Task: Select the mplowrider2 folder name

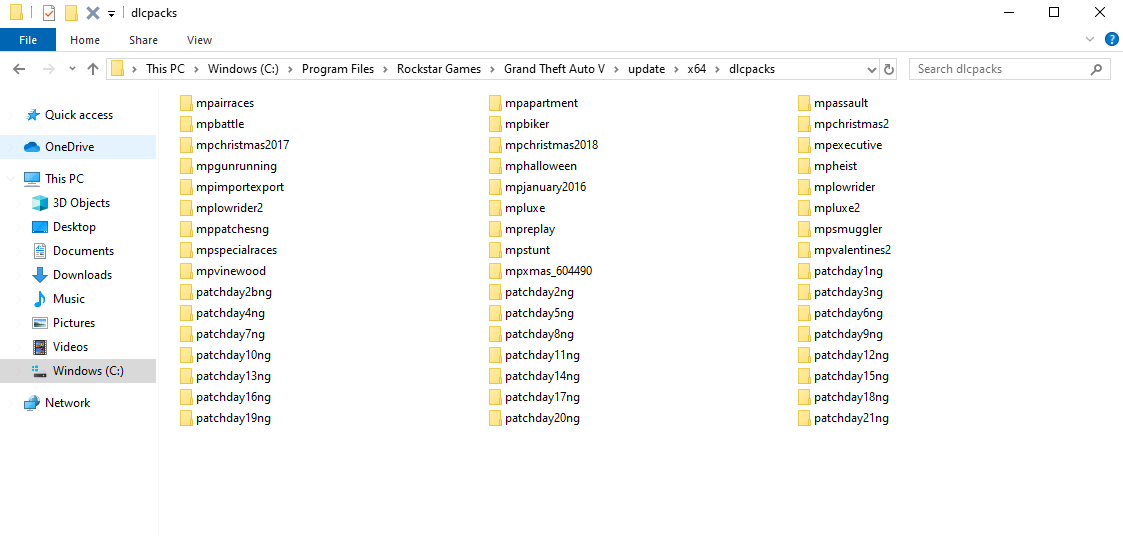Action: tap(229, 208)
